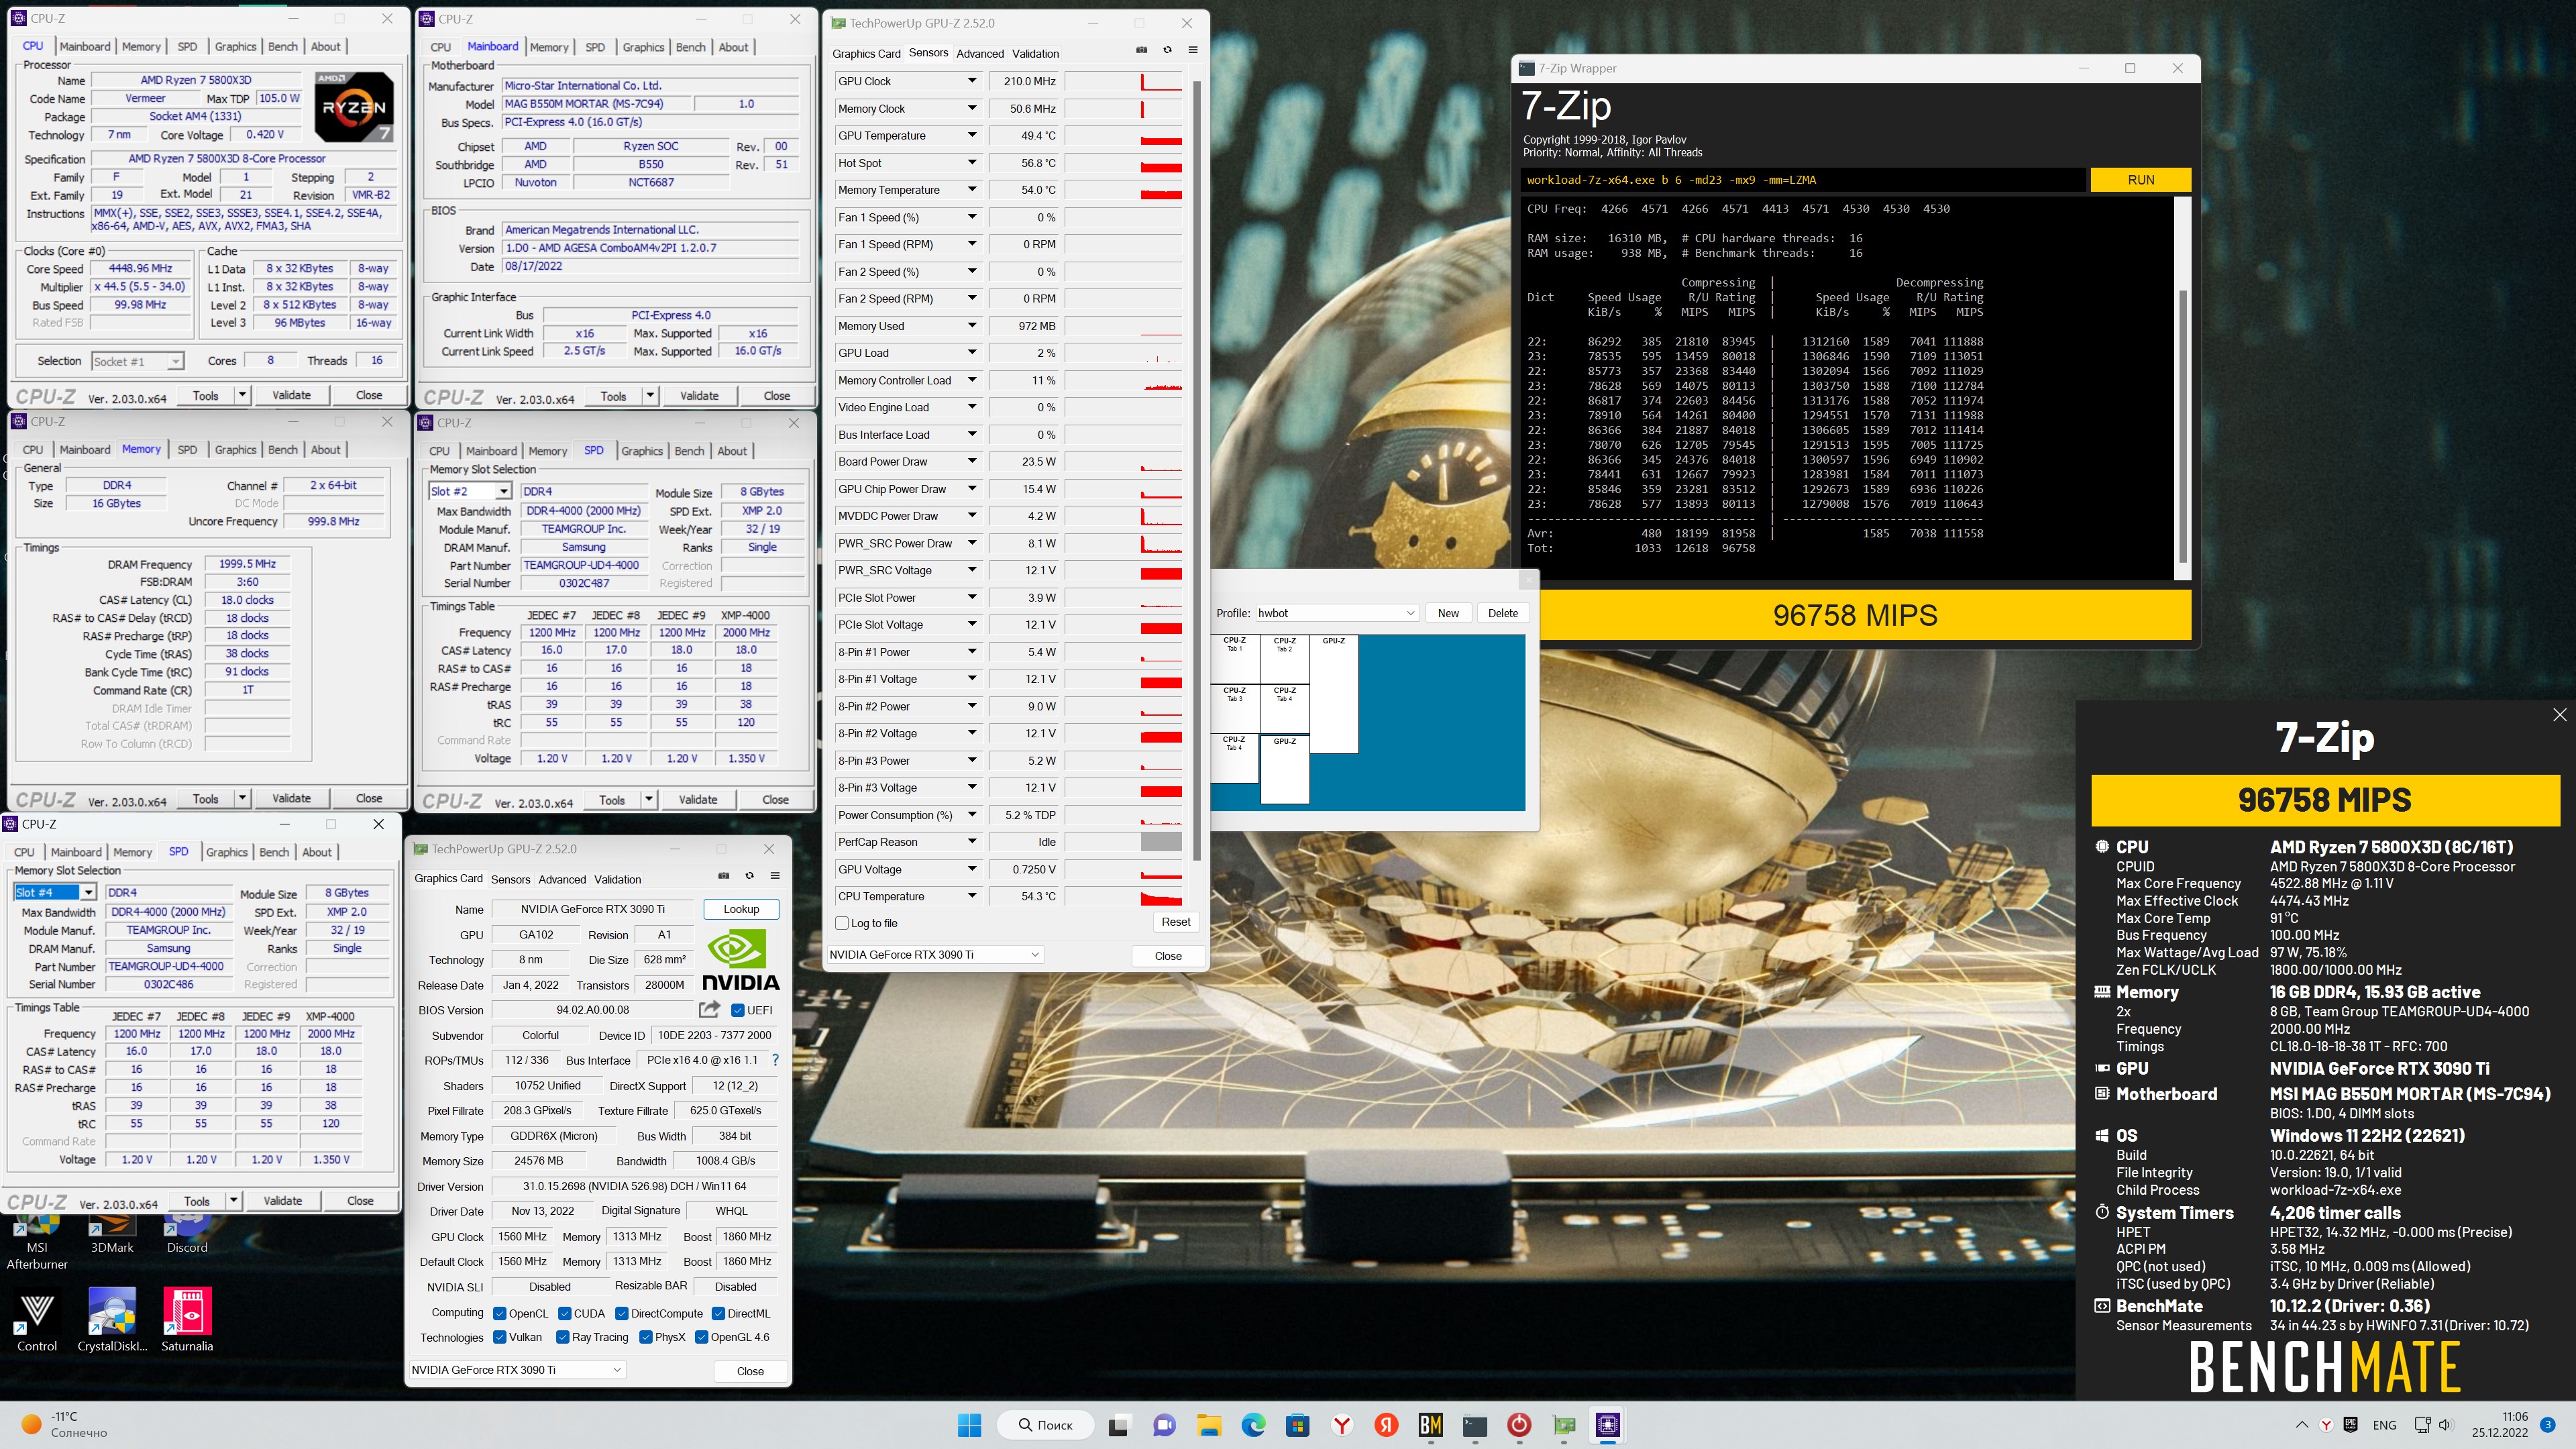Open the hamburger menu in GPU-Z Graphics Card window
Viewport: 2576px width, 1449px height.
click(x=774, y=876)
